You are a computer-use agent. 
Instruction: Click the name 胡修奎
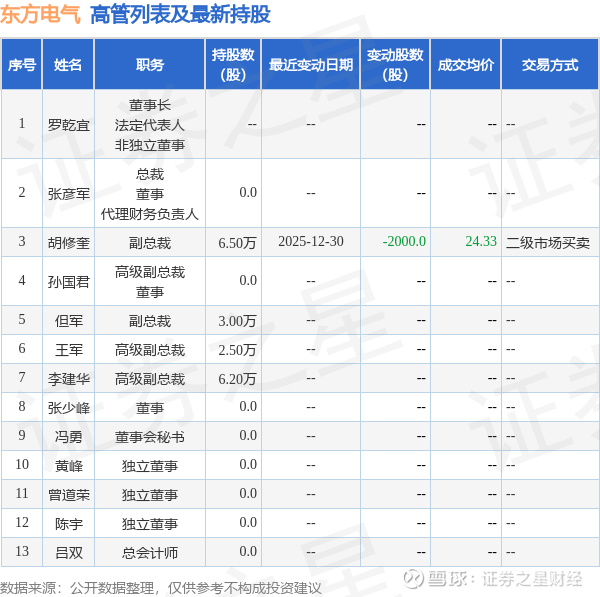pyautogui.click(x=68, y=243)
